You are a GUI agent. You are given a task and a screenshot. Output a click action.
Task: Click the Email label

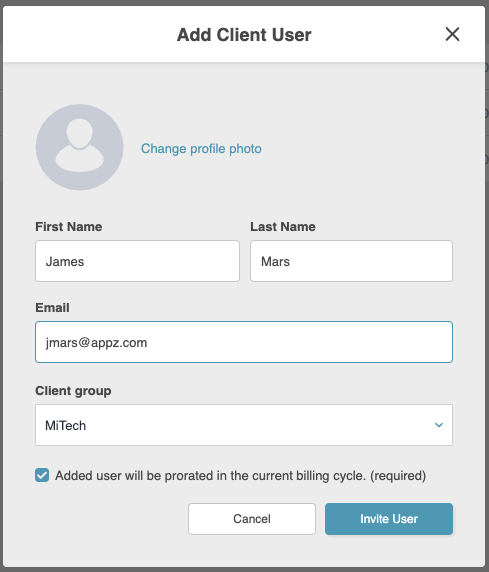point(52,308)
